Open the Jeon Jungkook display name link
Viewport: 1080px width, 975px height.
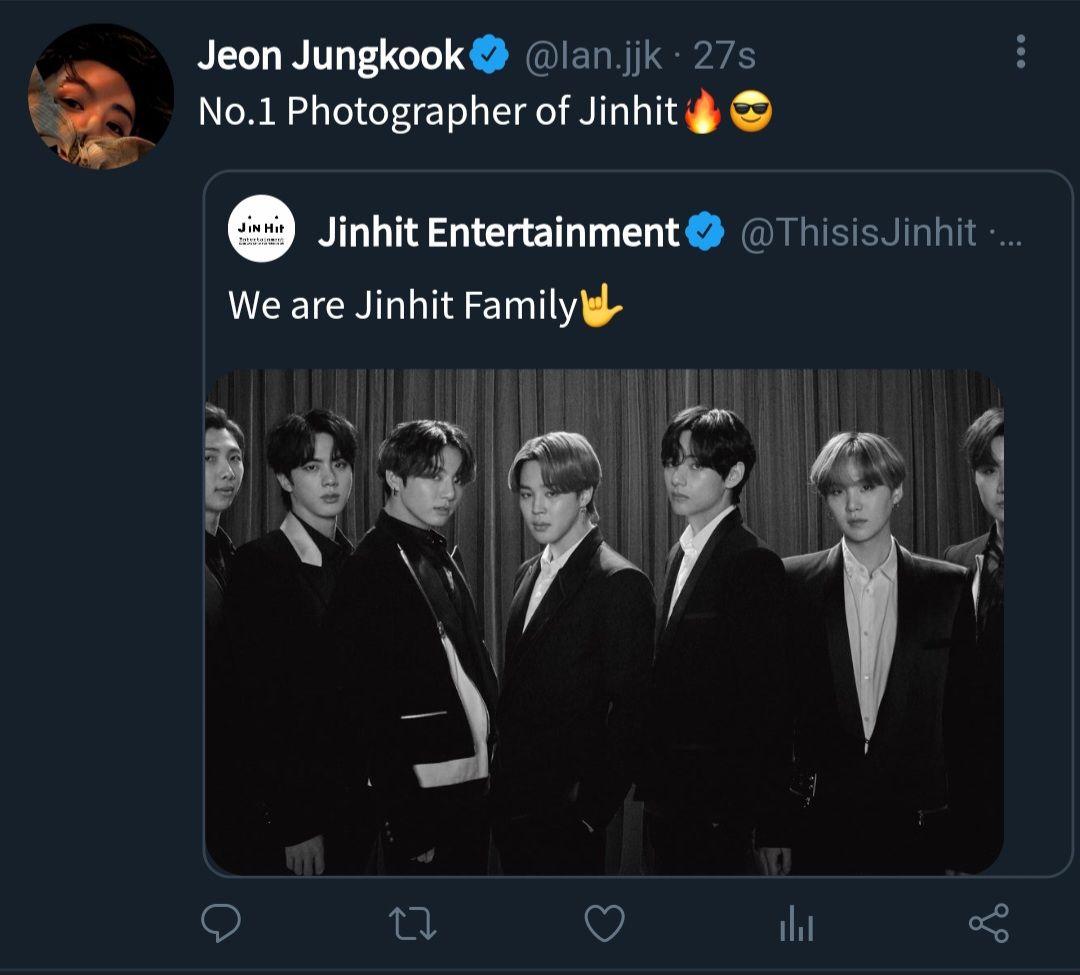pyautogui.click(x=331, y=56)
